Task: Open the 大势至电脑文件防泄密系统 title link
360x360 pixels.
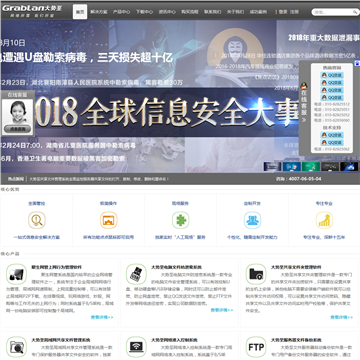Action: click(x=177, y=267)
